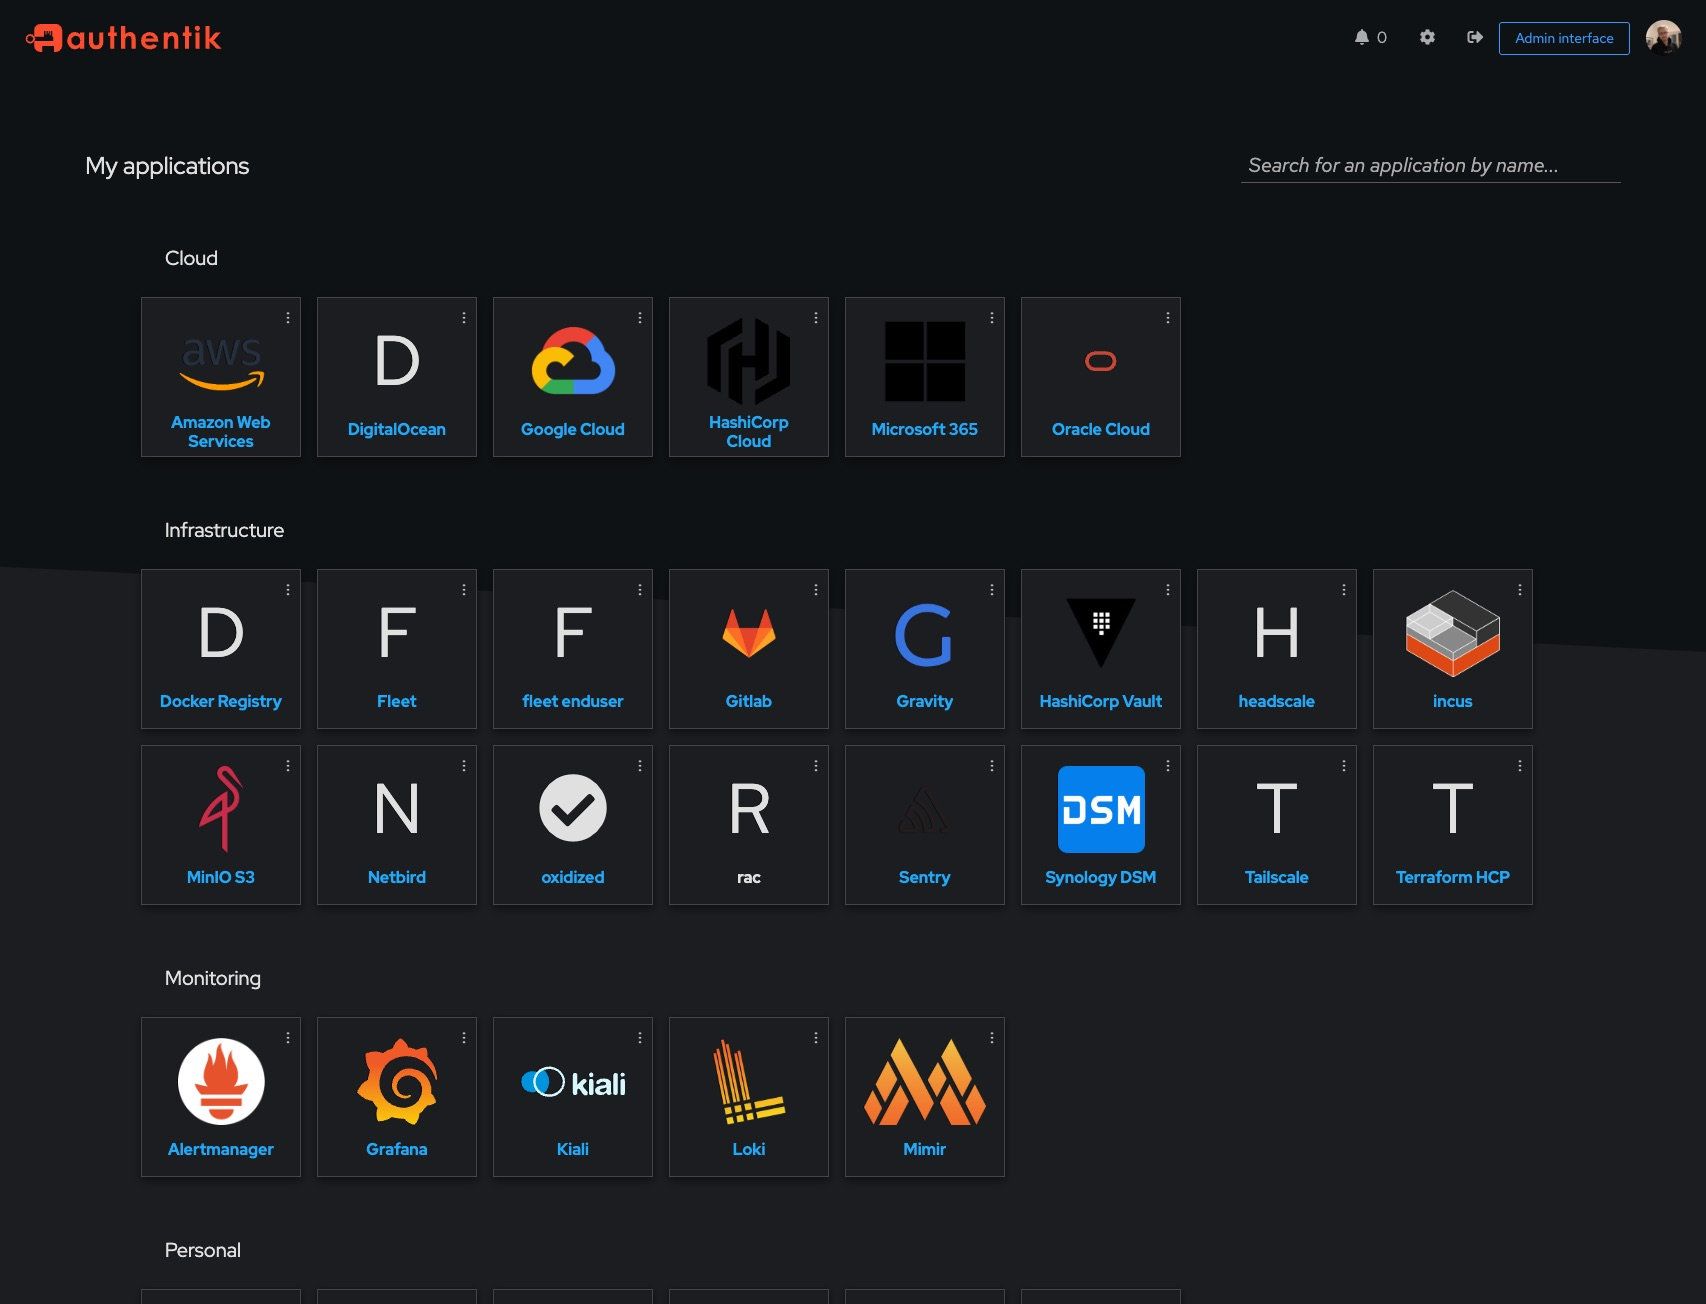Image resolution: width=1706 pixels, height=1304 pixels.
Task: Open the Tailscale link
Action: tap(1277, 877)
